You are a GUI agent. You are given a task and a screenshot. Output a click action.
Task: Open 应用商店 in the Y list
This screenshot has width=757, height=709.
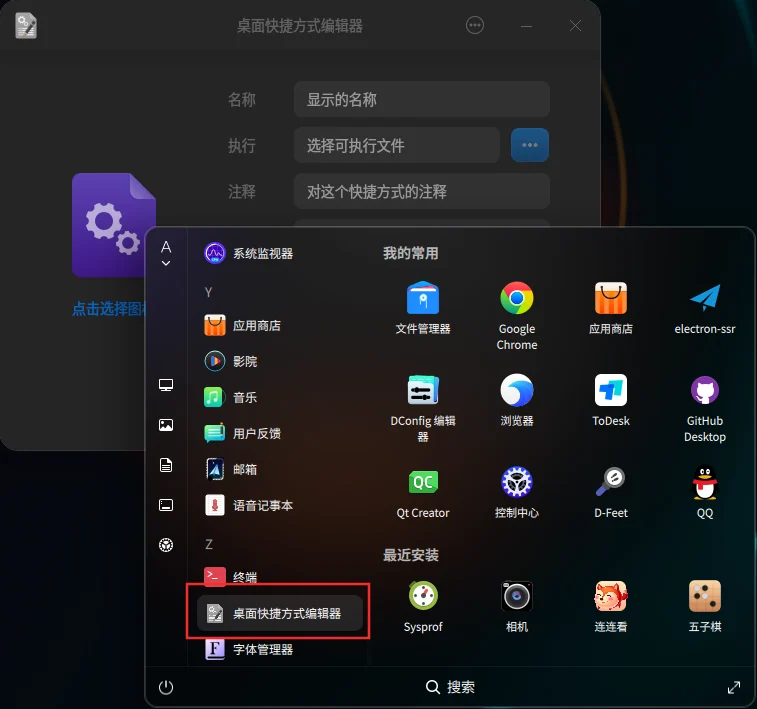[280, 325]
